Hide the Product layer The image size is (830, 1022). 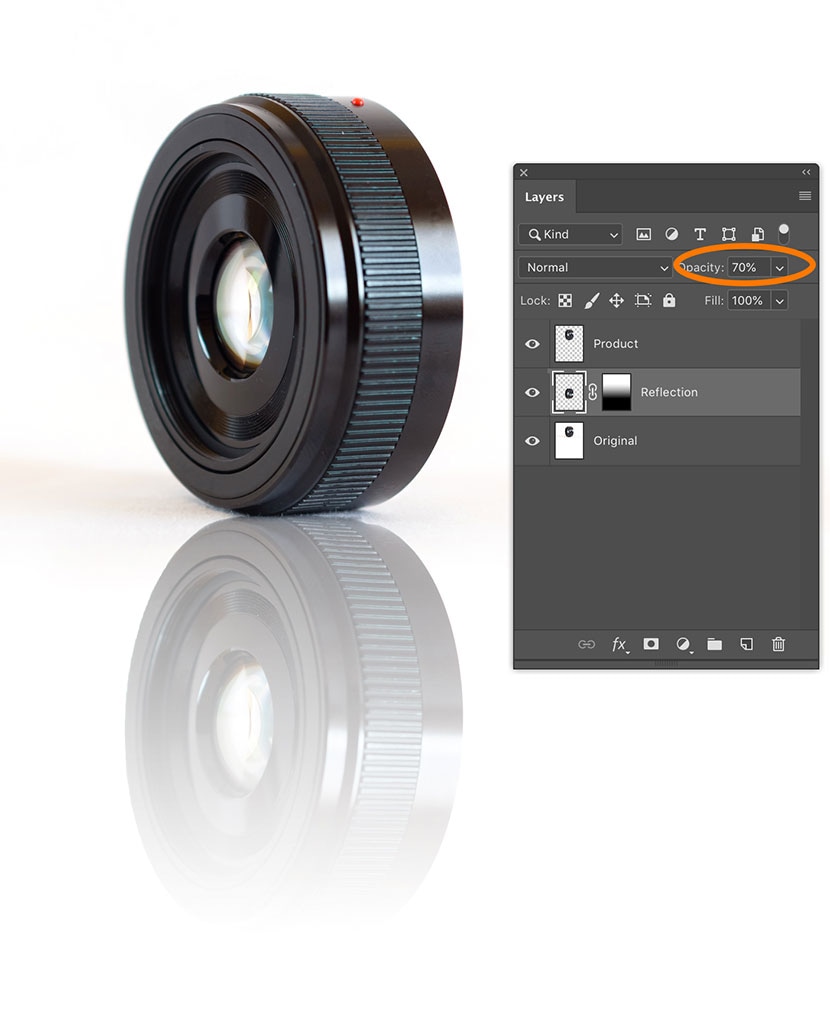pos(532,344)
